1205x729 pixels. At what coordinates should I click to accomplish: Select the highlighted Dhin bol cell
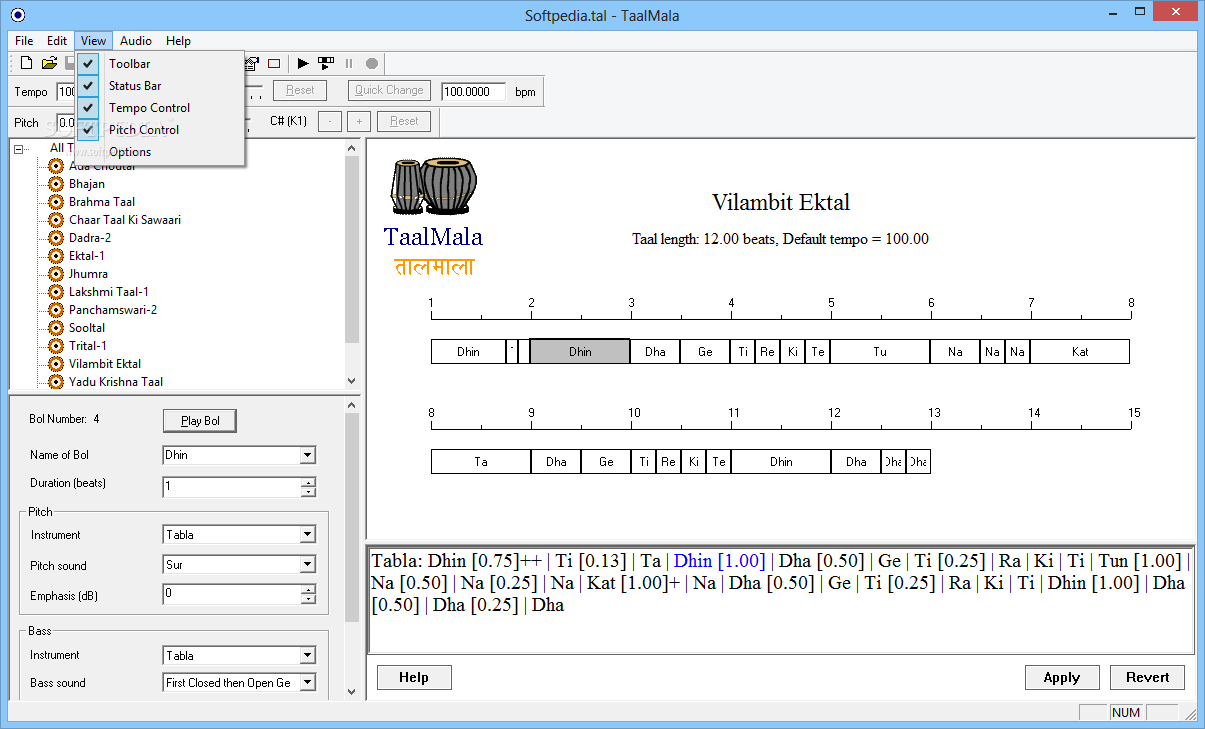[580, 351]
